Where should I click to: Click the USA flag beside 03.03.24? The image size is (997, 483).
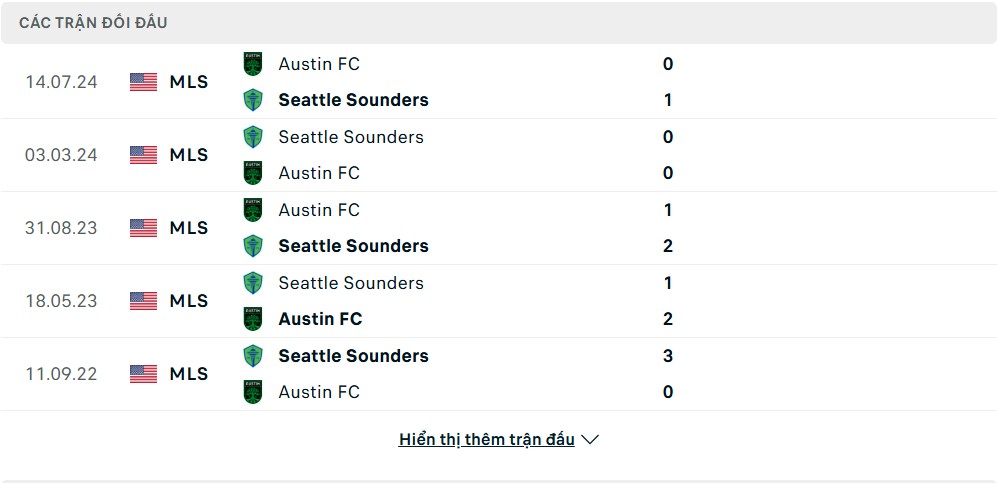pos(144,155)
